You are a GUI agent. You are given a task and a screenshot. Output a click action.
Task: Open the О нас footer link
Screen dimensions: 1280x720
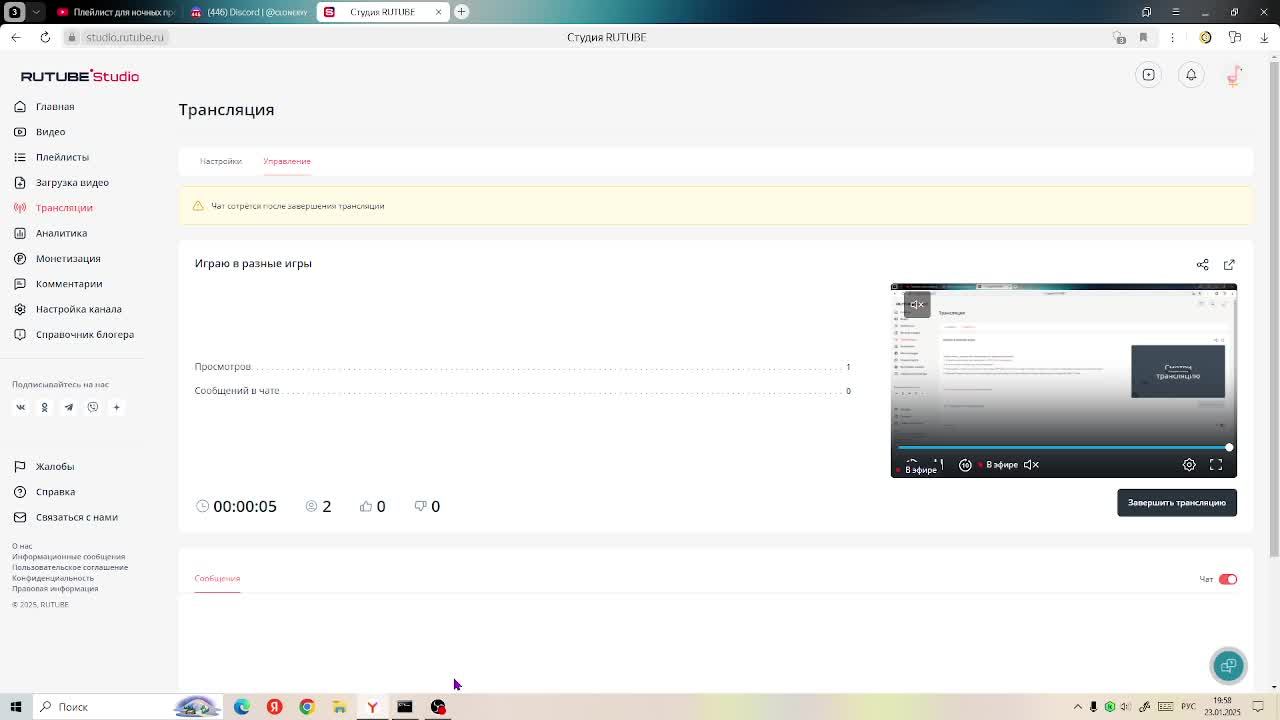coord(22,546)
